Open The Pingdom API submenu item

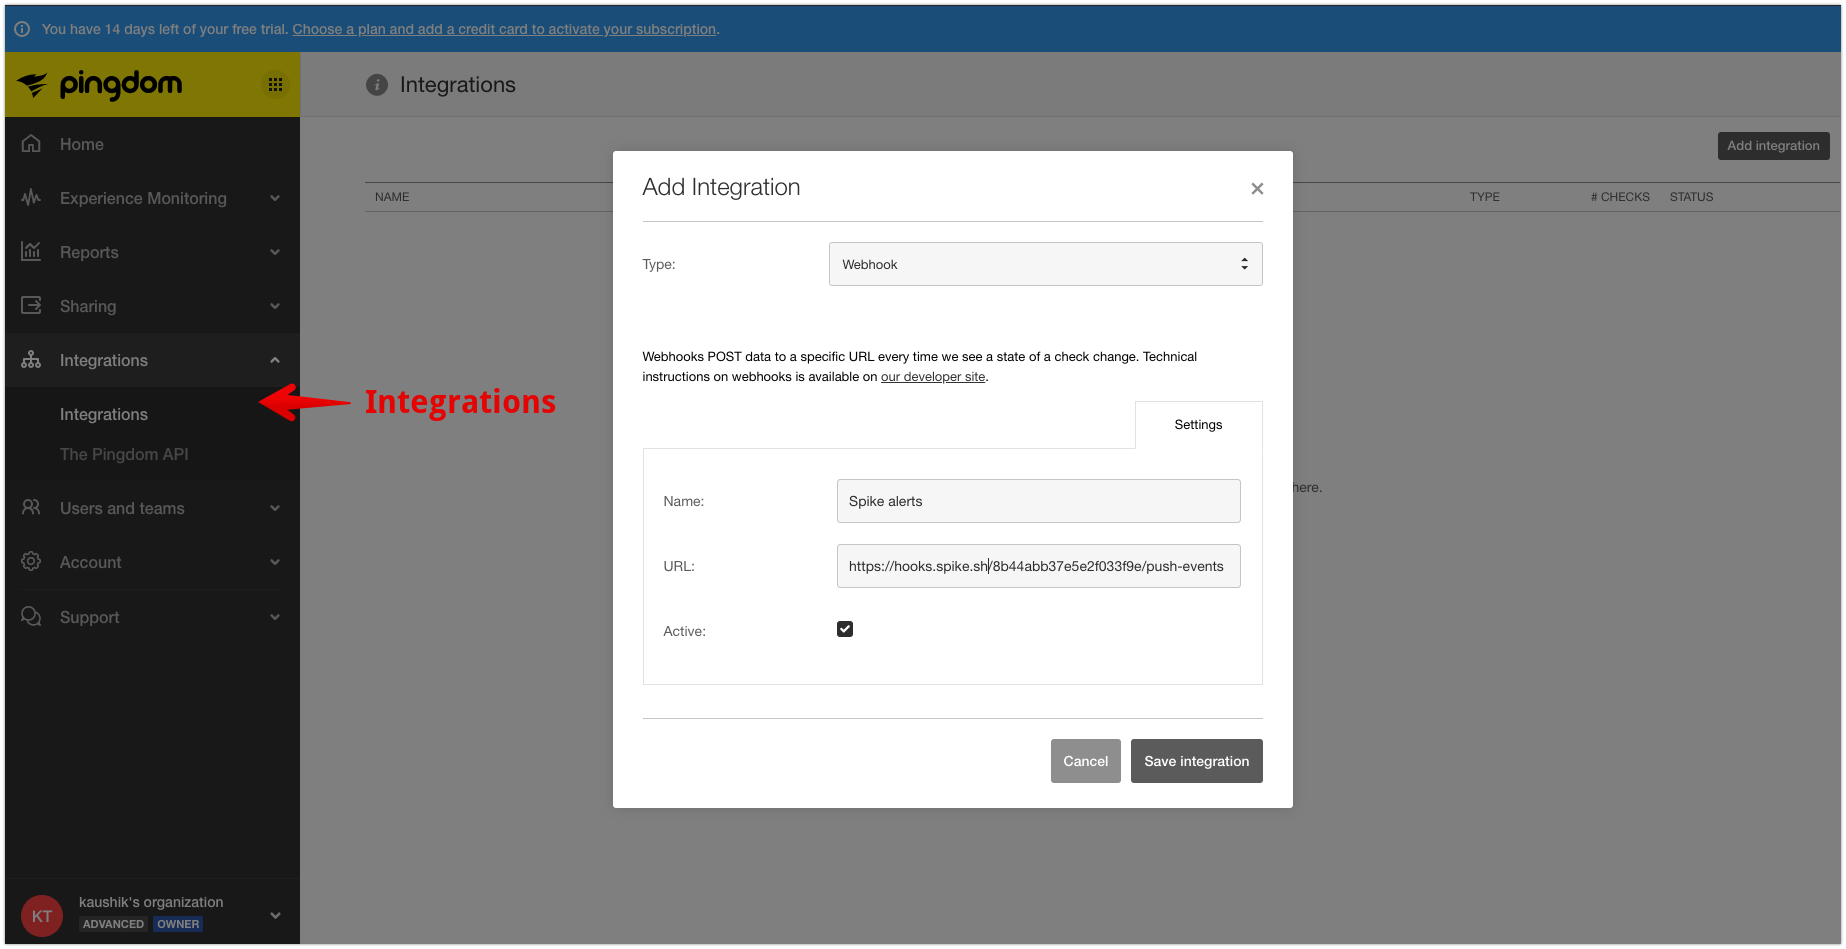[x=124, y=454]
